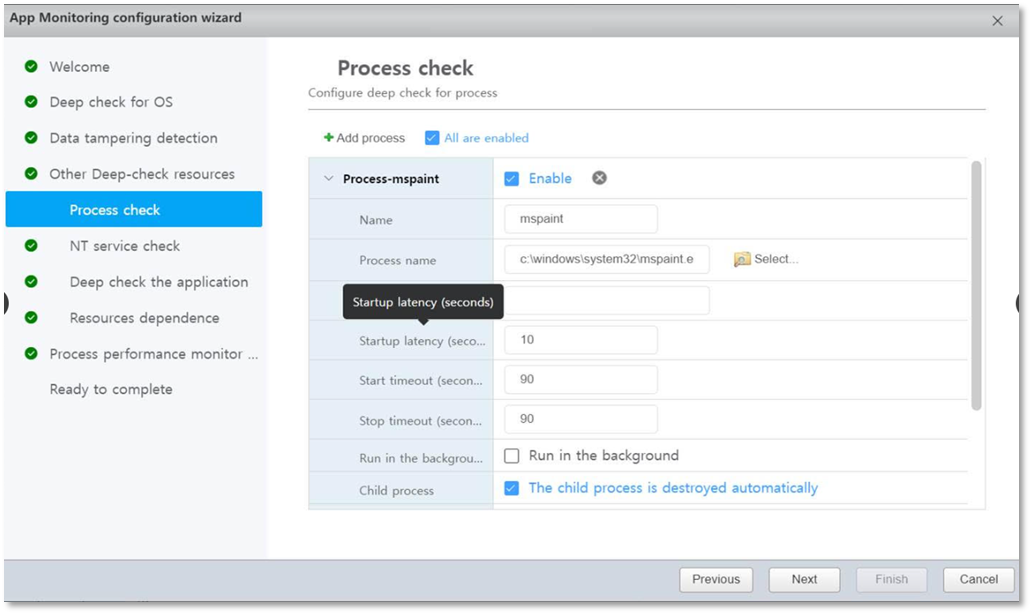Uncheck the Enable checkbox for Process-mspaint
The width and height of the screenshot is (1032, 615).
click(512, 179)
